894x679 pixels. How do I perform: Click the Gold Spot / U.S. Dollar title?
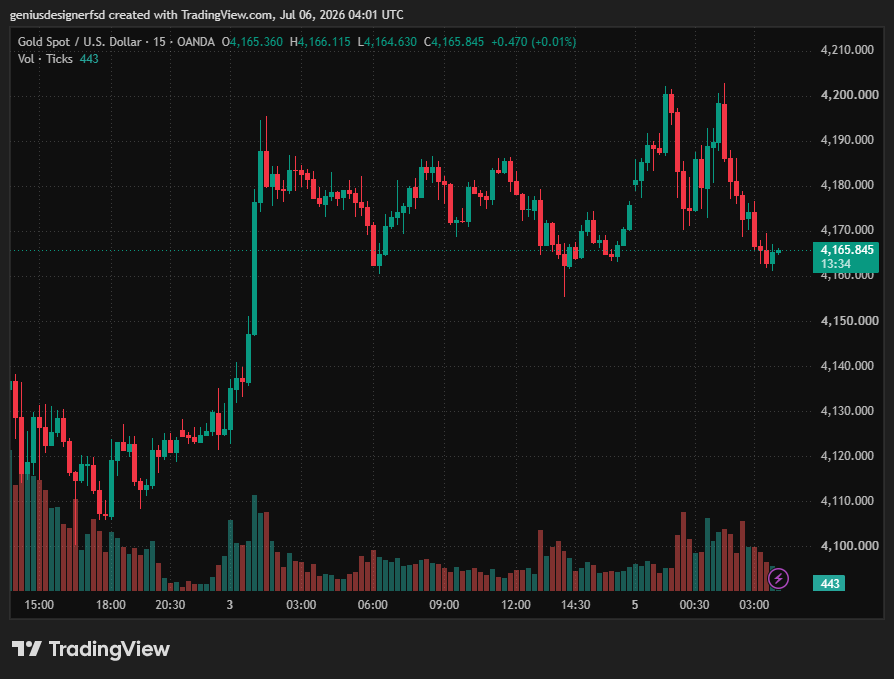[79, 42]
